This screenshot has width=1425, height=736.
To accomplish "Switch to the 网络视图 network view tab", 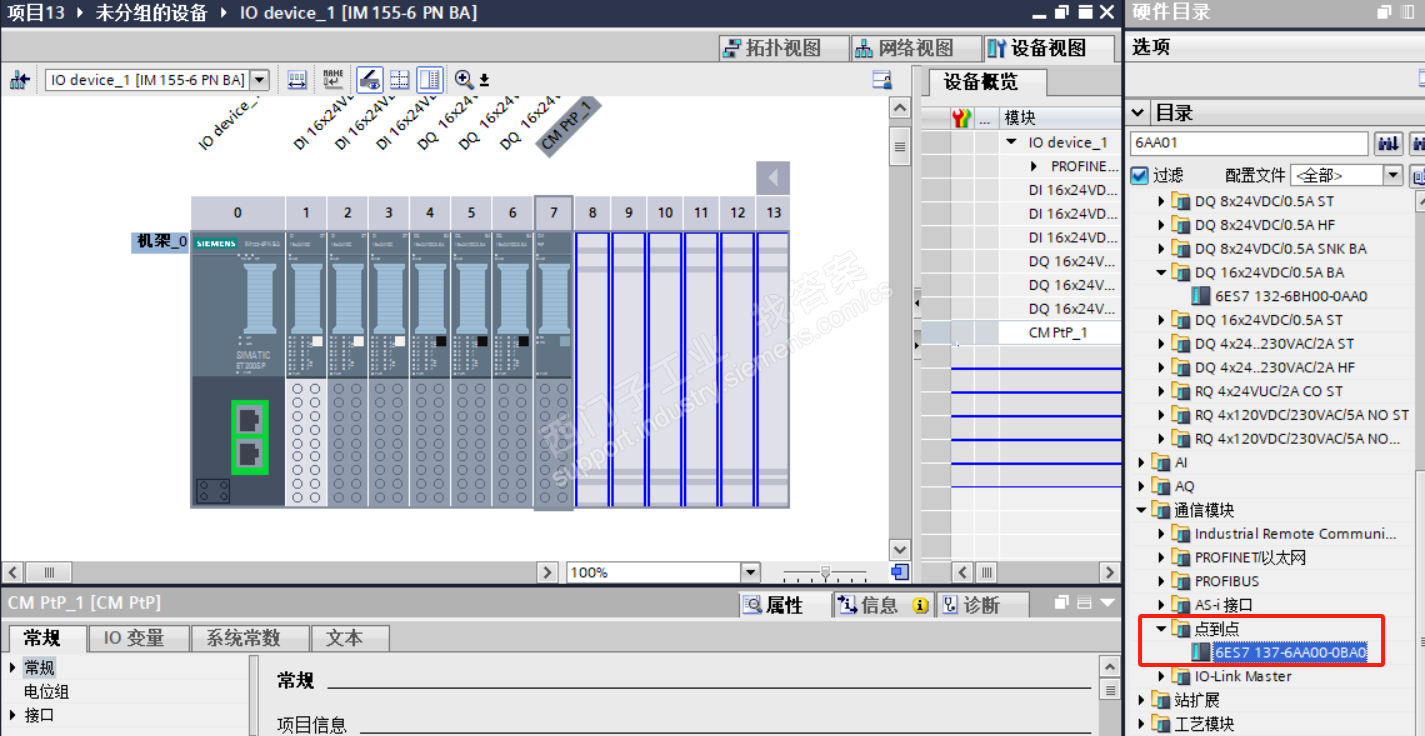I will (x=904, y=48).
